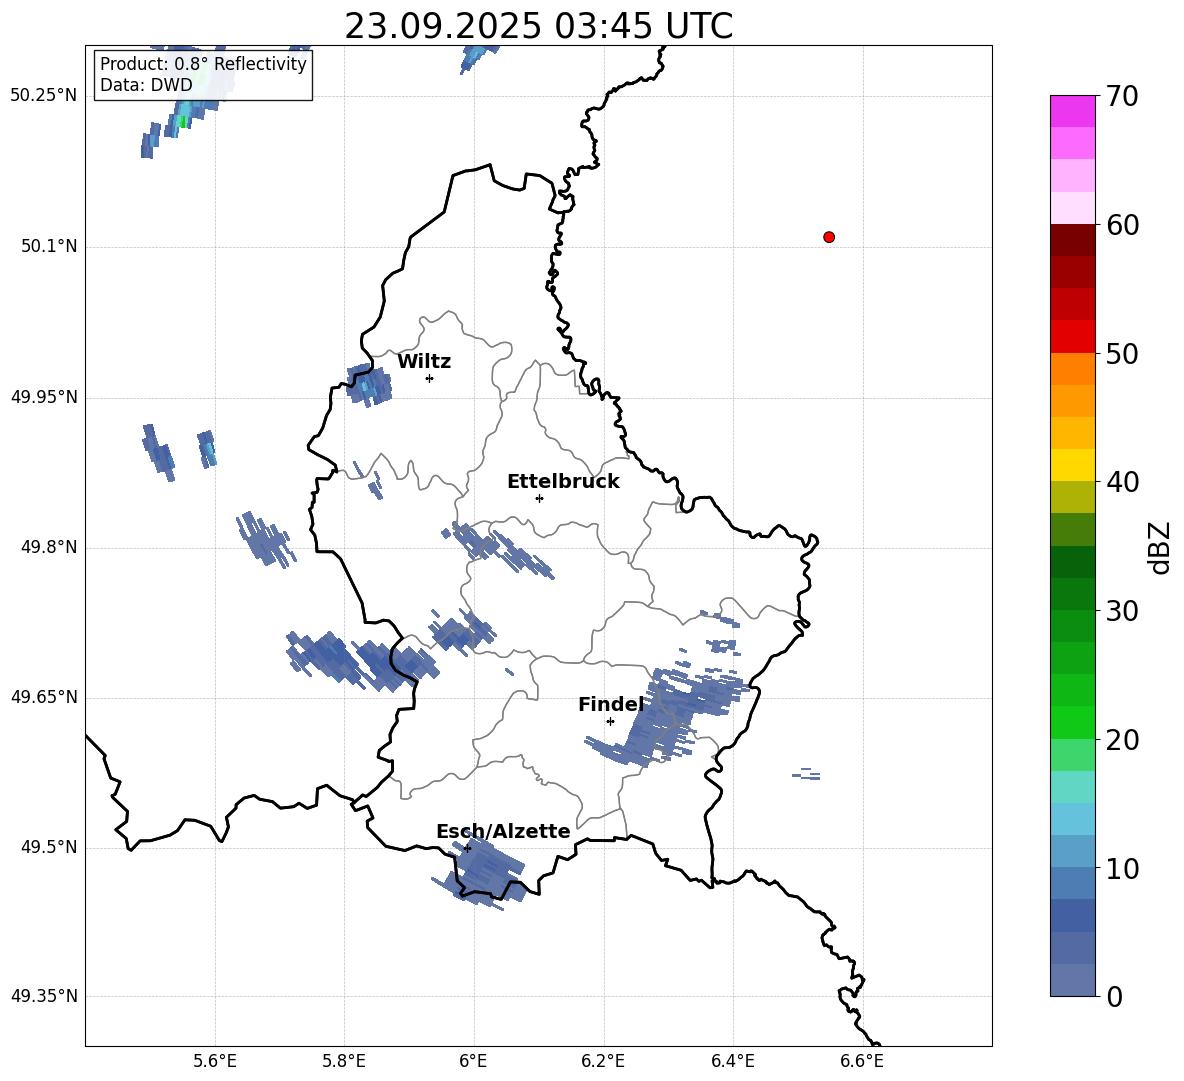
Task: Click the Findel location cross marker
Action: (610, 722)
